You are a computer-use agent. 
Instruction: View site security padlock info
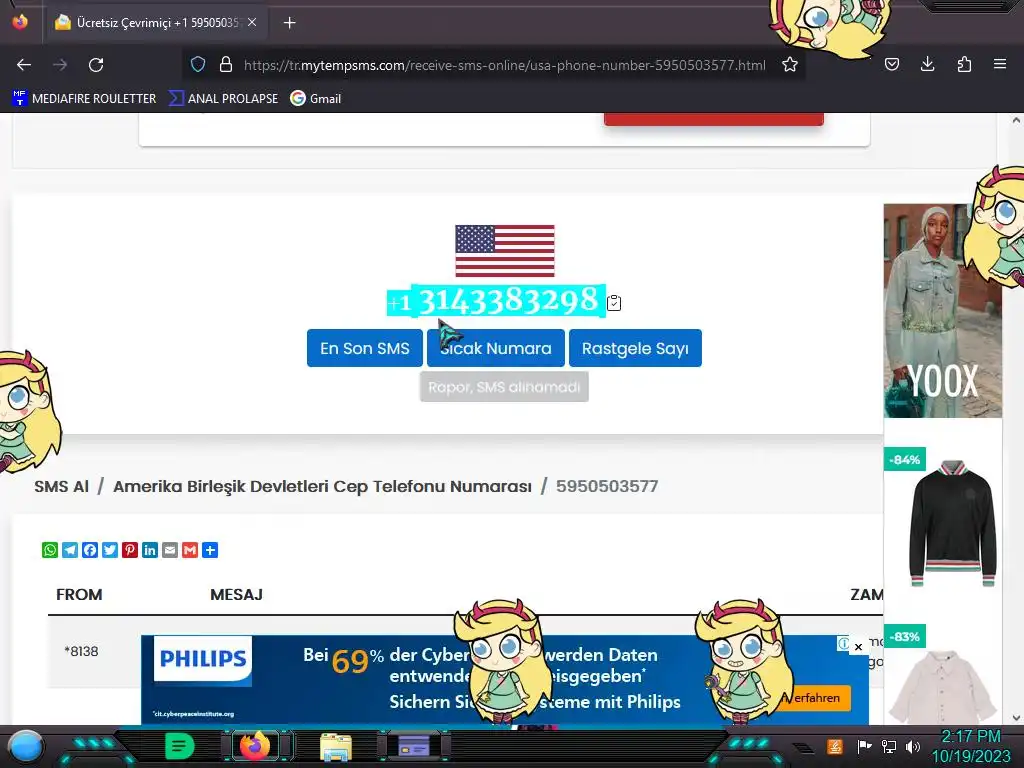click(226, 65)
